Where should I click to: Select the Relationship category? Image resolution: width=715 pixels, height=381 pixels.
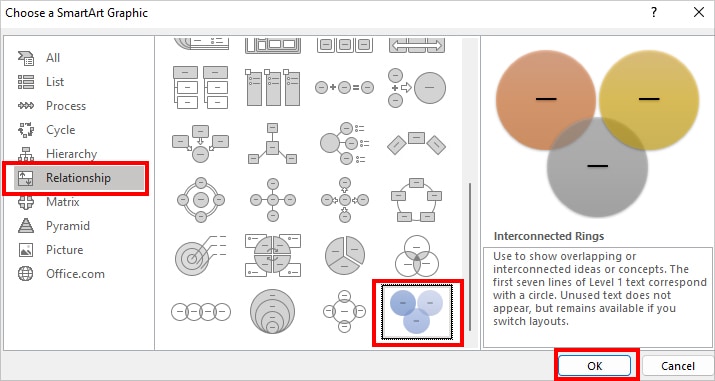click(x=79, y=178)
